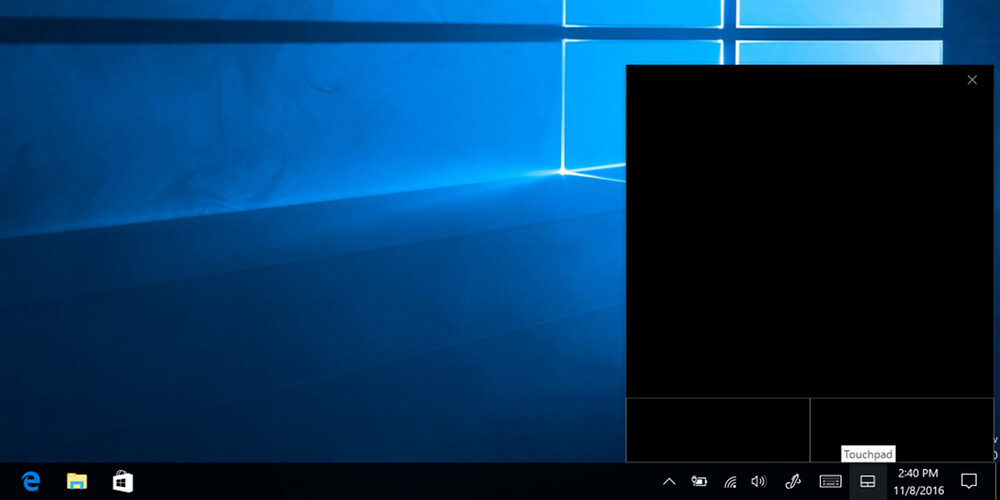Open the Windows Store taskbar icon
1000x500 pixels.
click(122, 481)
